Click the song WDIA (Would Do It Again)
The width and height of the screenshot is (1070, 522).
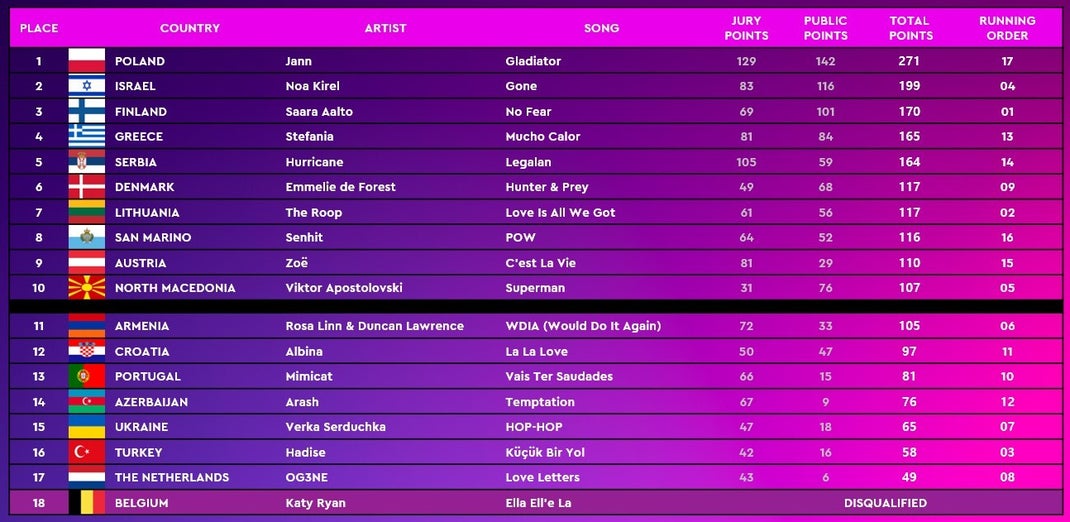point(583,326)
